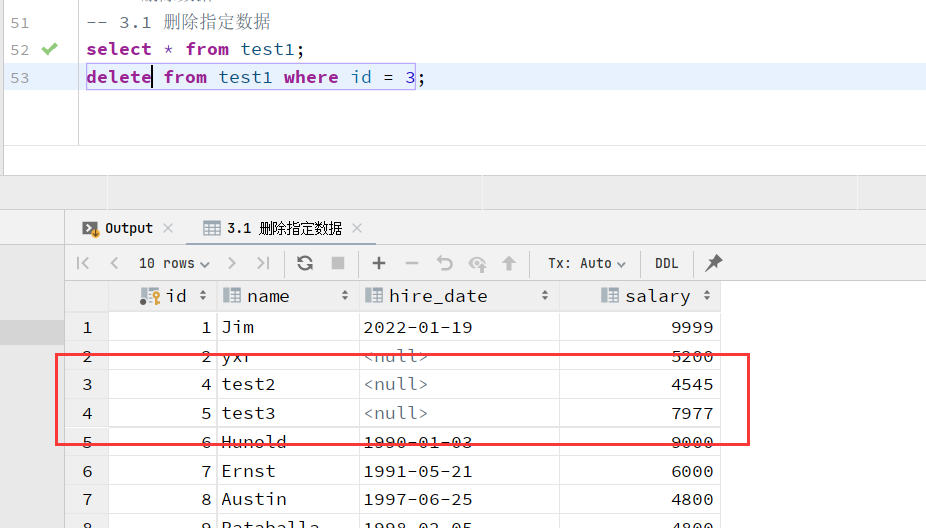The image size is (926, 528).
Task: Go to previous page of results
Action: 115,263
